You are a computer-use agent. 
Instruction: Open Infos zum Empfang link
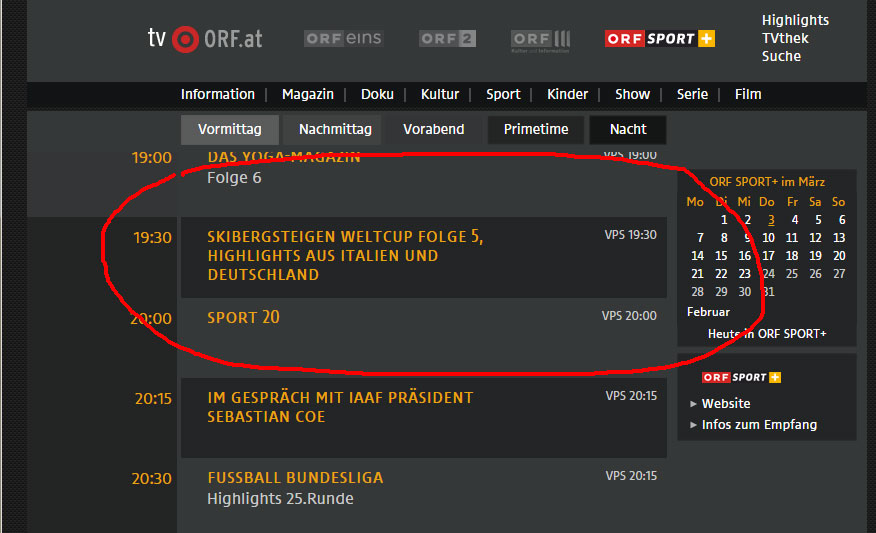click(x=759, y=425)
